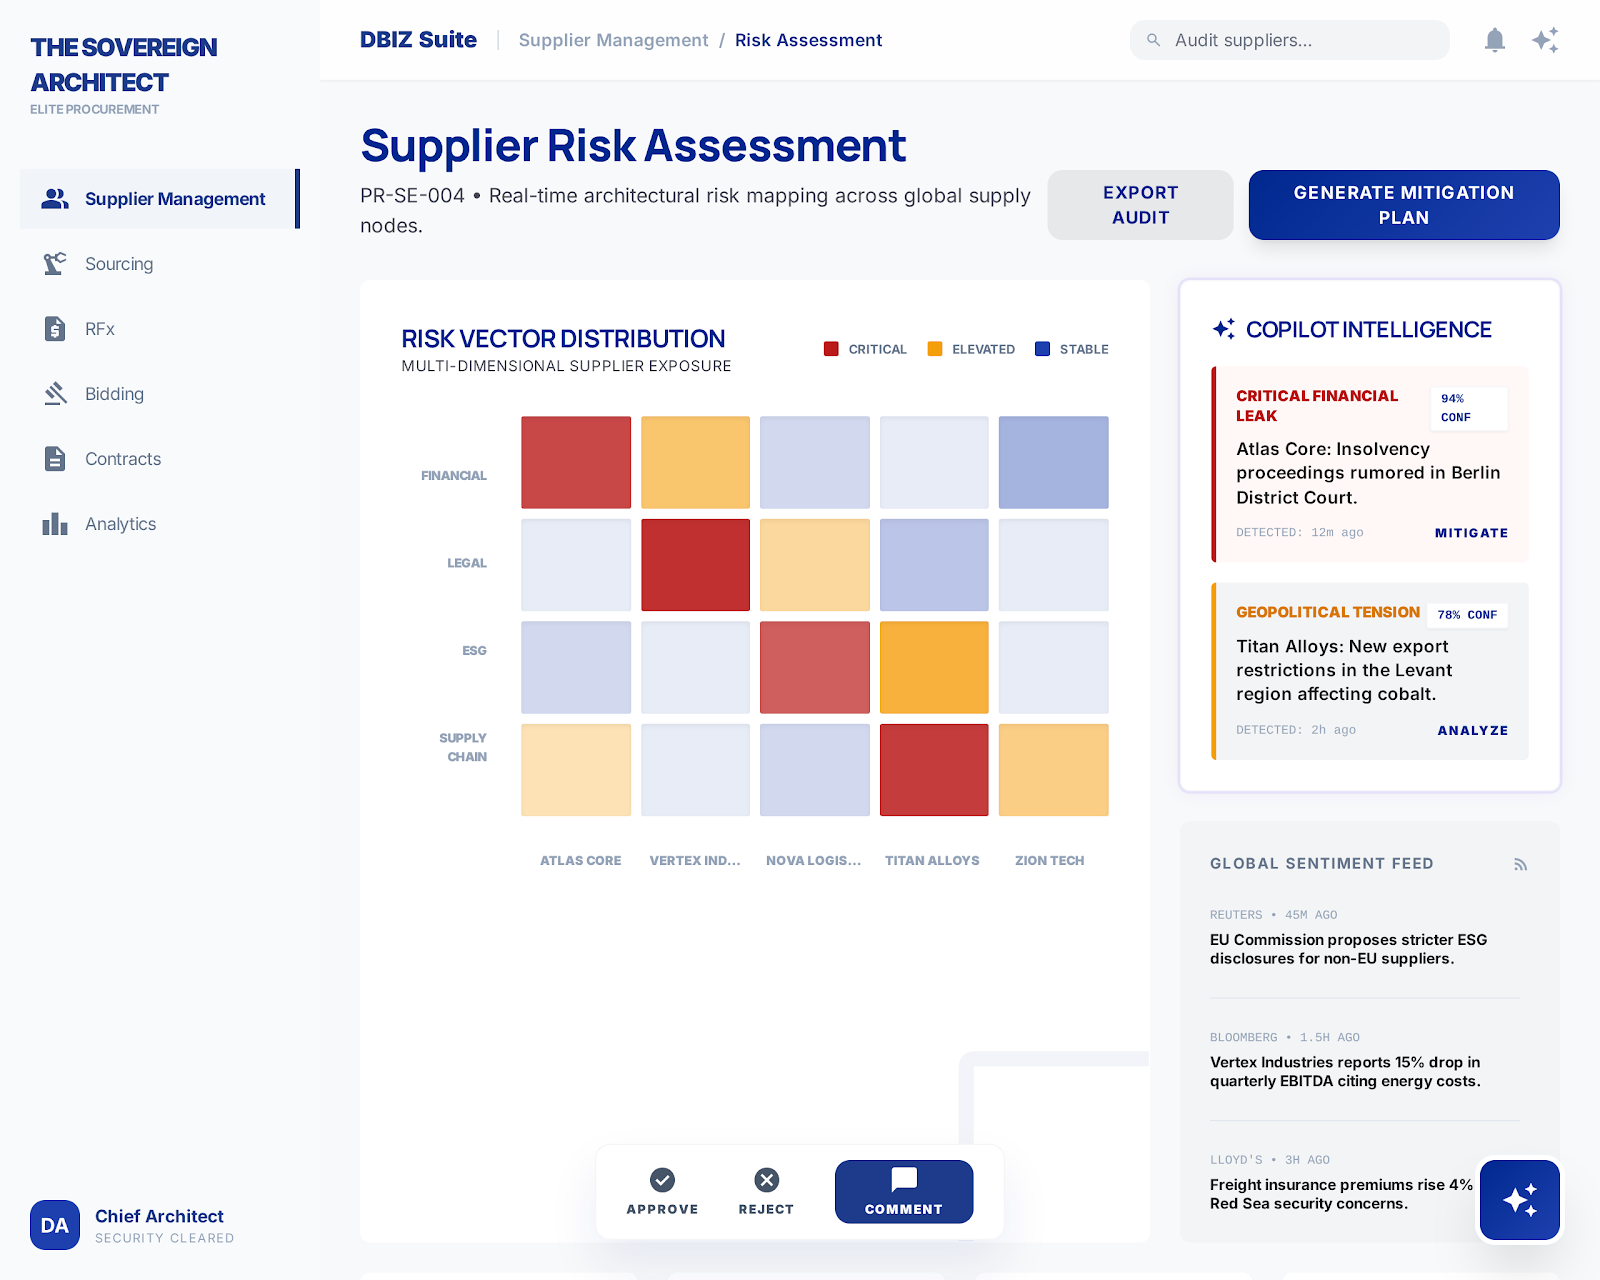Click Critical Financial Leak alert title
Viewport: 1600px width, 1280px height.
pos(1317,406)
